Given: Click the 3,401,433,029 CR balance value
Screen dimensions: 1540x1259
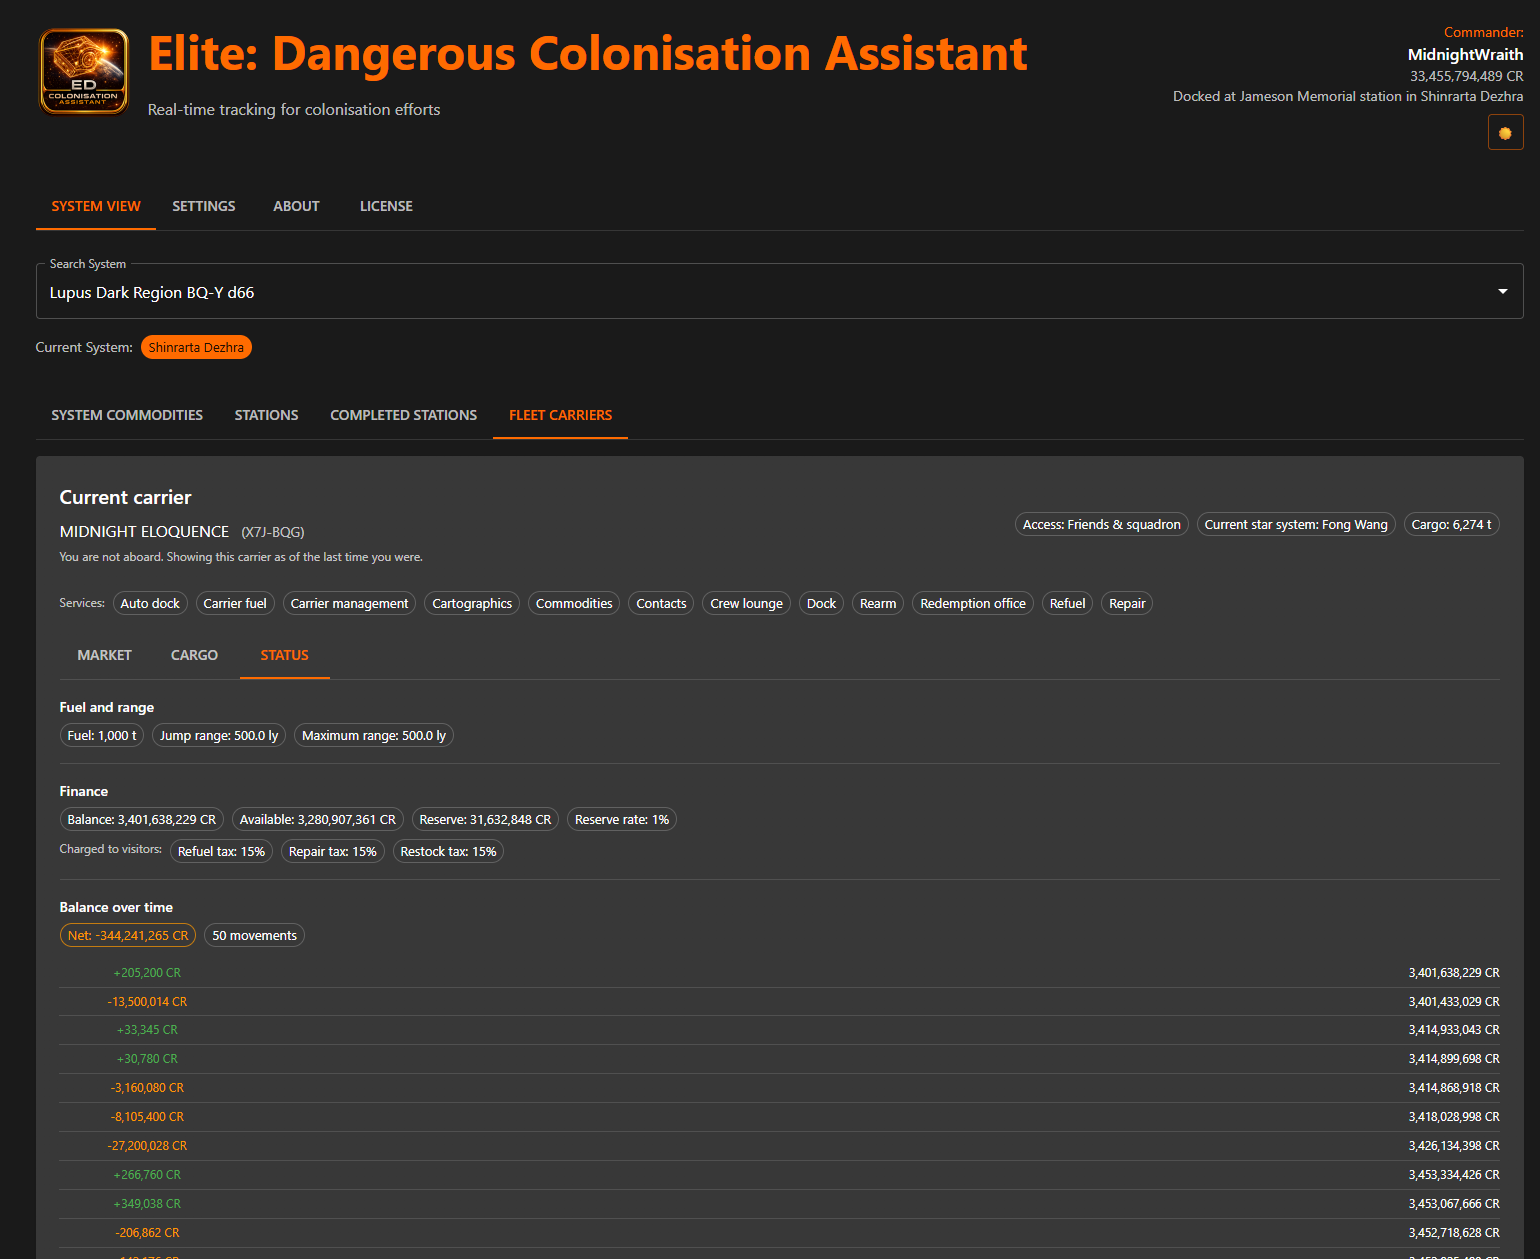Looking at the screenshot, I should (1454, 1002).
